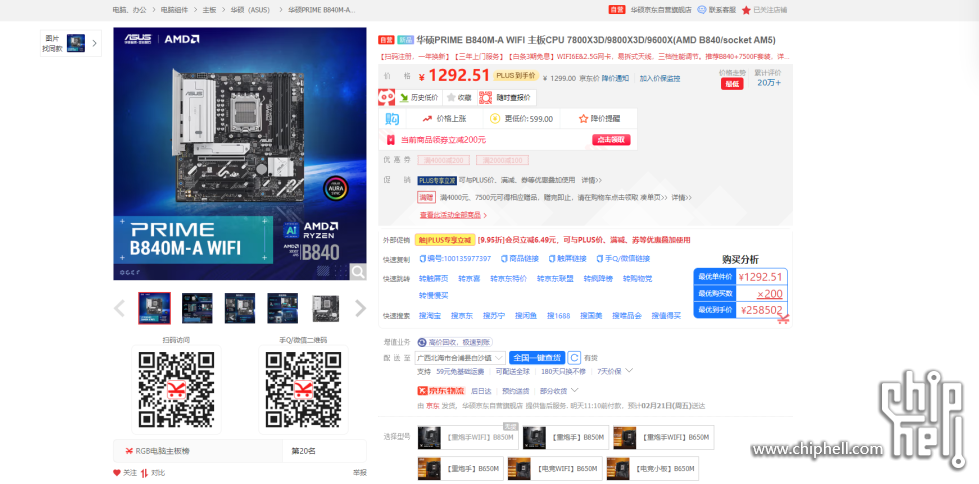979x484 pixels.
Task: Click the 对比 compare icon
Action: [x=144, y=473]
